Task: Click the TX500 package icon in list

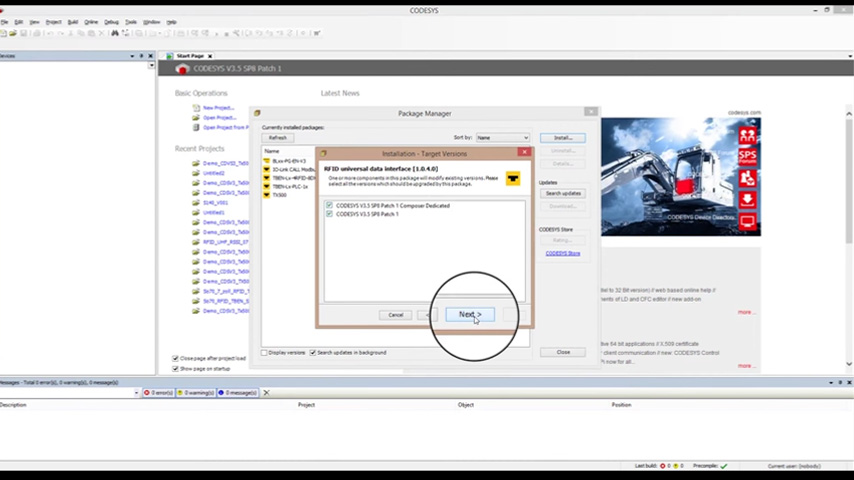Action: 267,195
